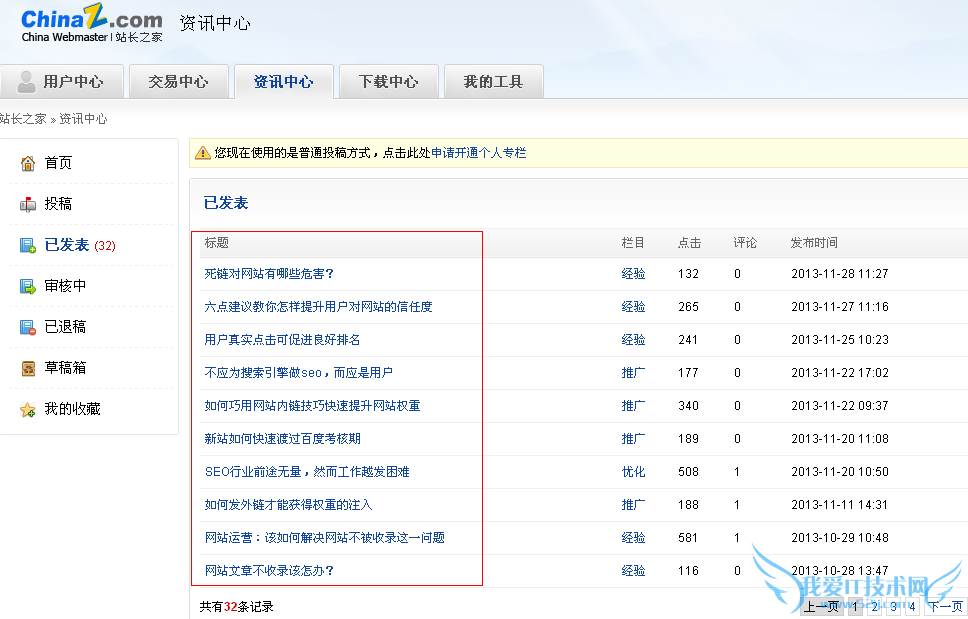
Task: Click the icon beside 已发表 in sidebar
Action: pyautogui.click(x=28, y=245)
